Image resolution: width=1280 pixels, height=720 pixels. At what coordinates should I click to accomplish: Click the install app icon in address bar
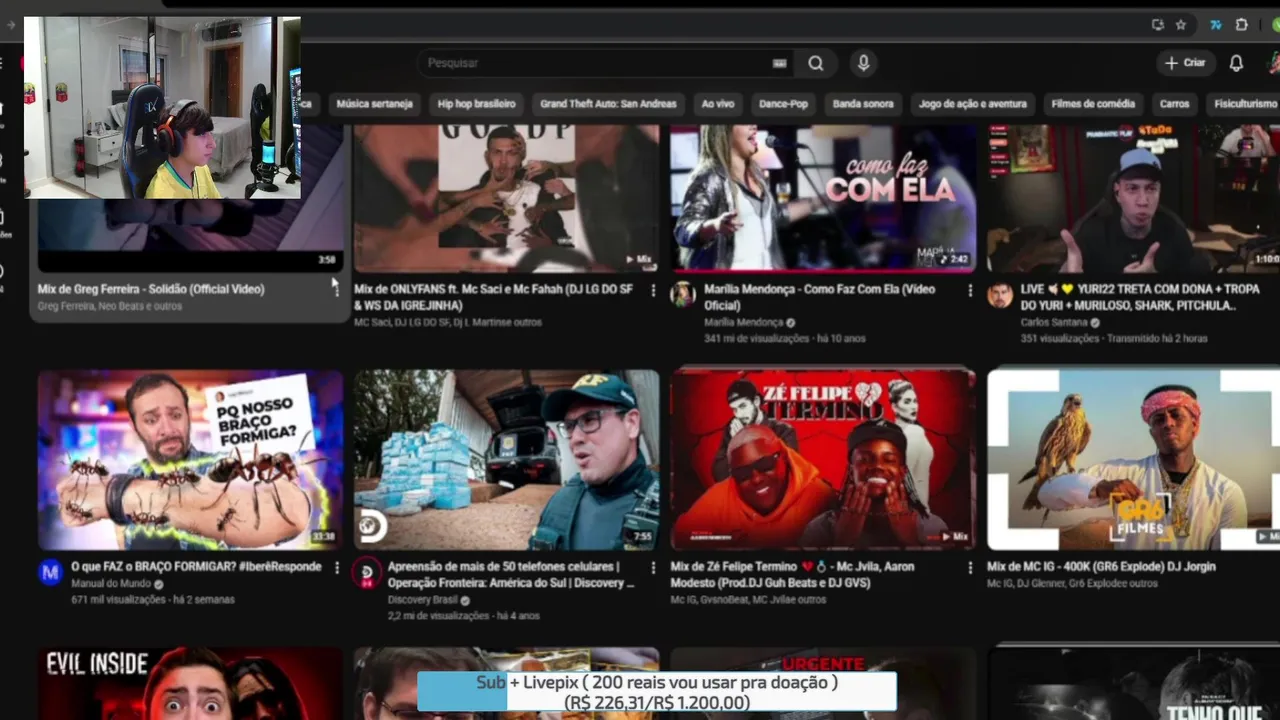[x=1157, y=25]
